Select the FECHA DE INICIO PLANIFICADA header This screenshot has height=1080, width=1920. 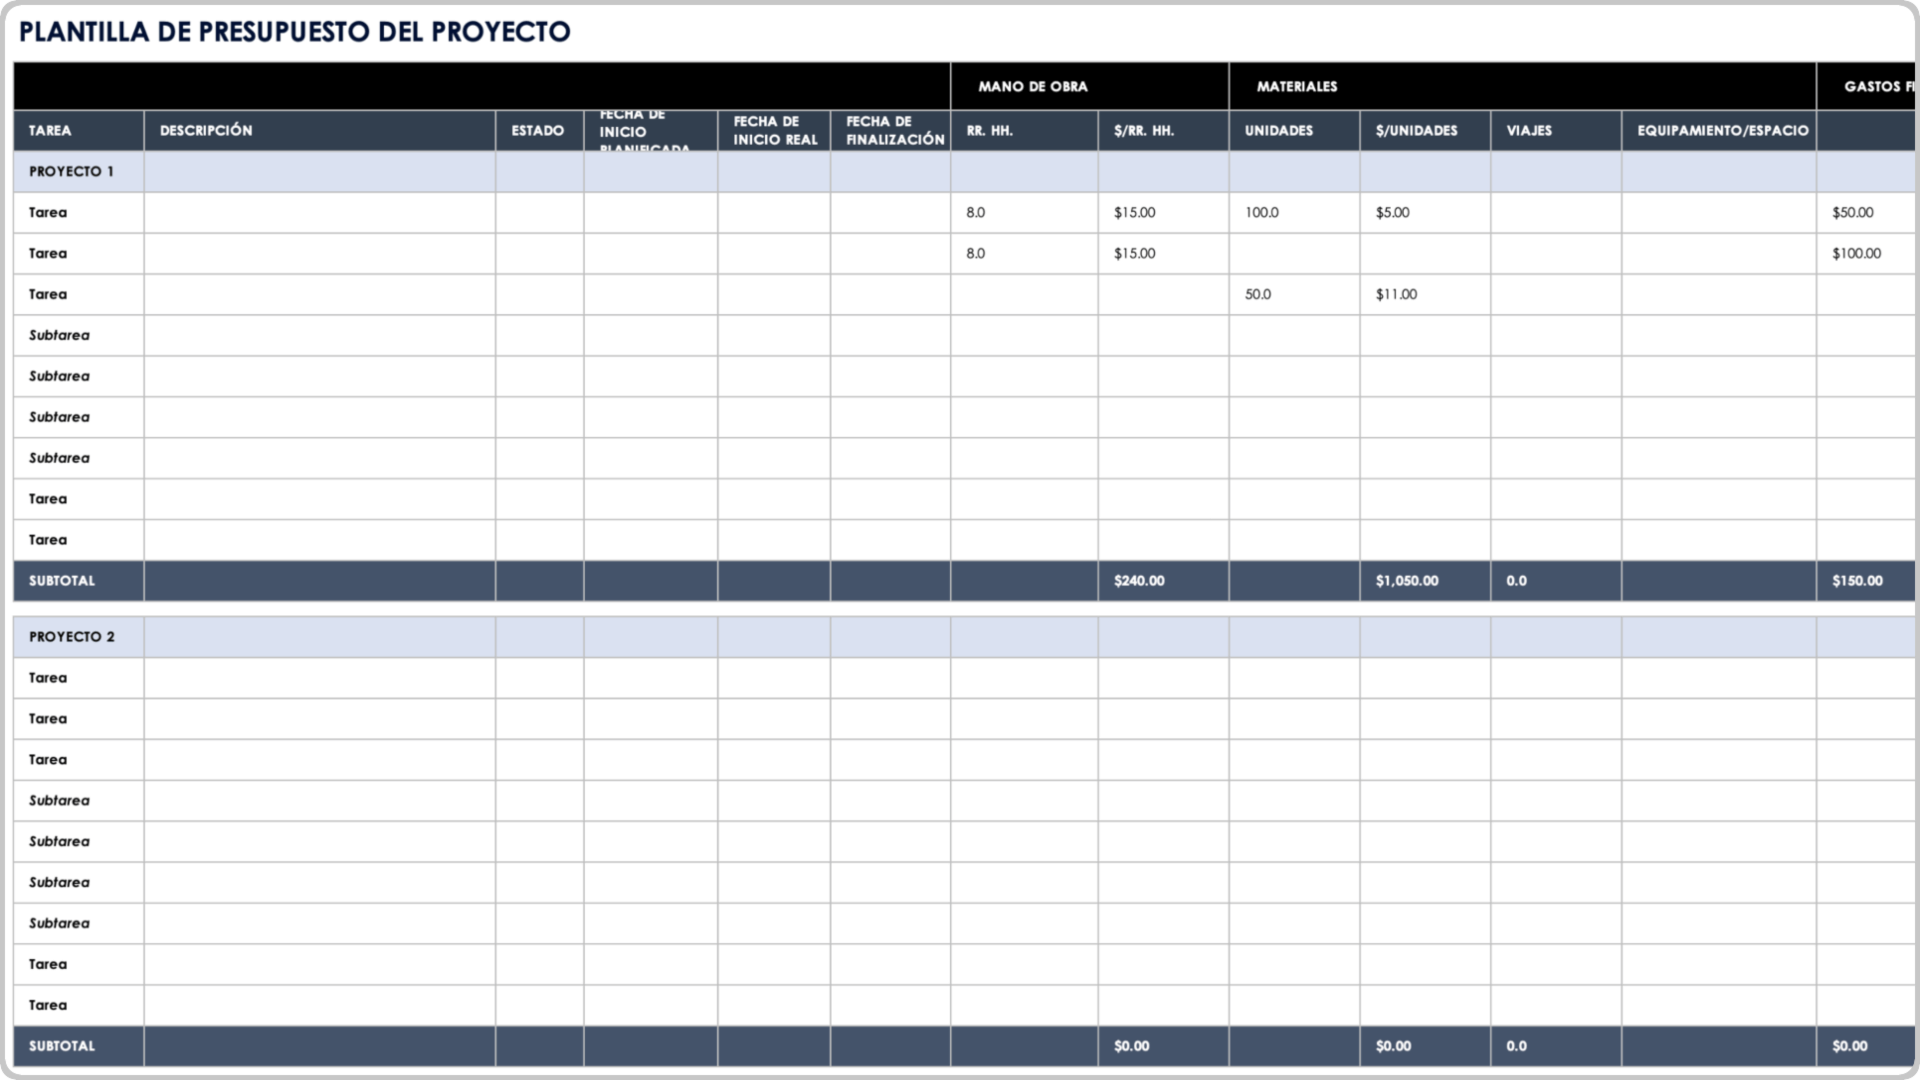pos(650,130)
